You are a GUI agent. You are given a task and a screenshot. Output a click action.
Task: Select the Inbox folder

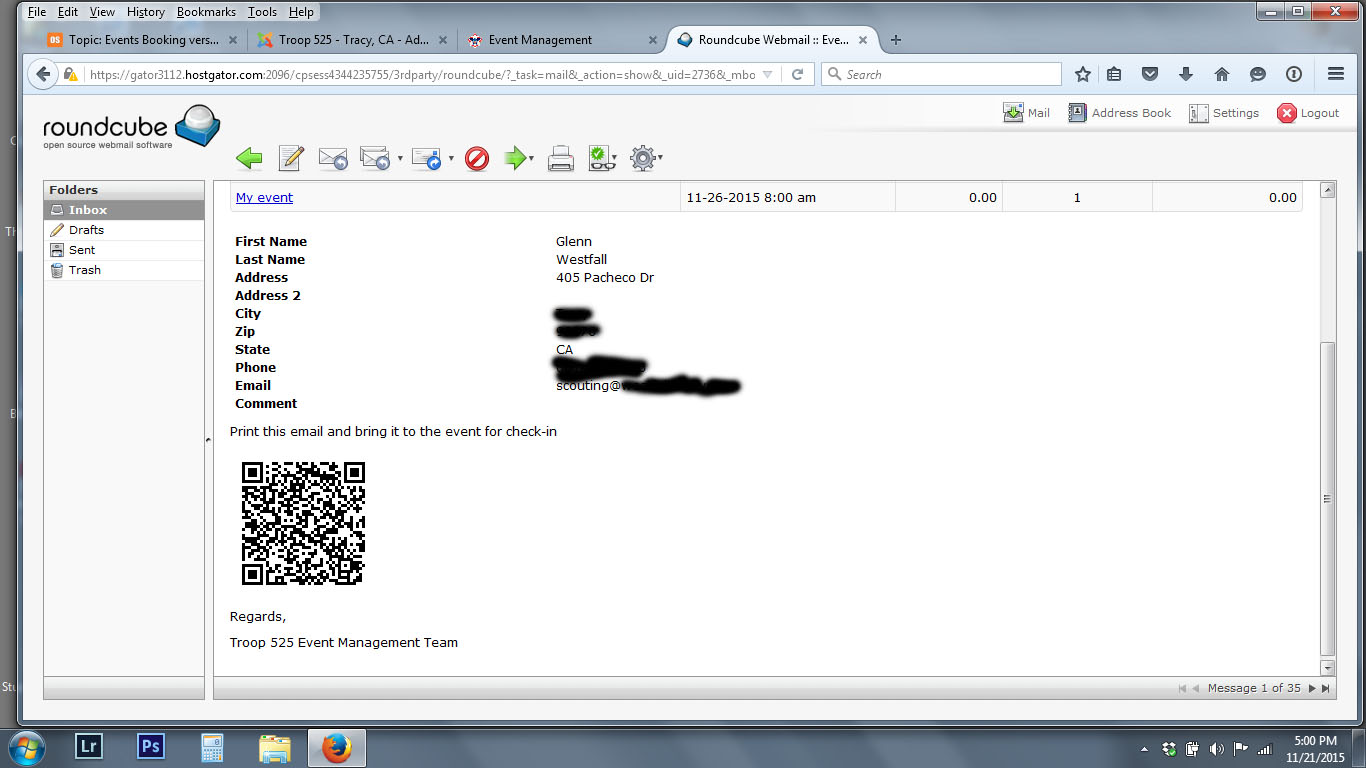(x=124, y=210)
